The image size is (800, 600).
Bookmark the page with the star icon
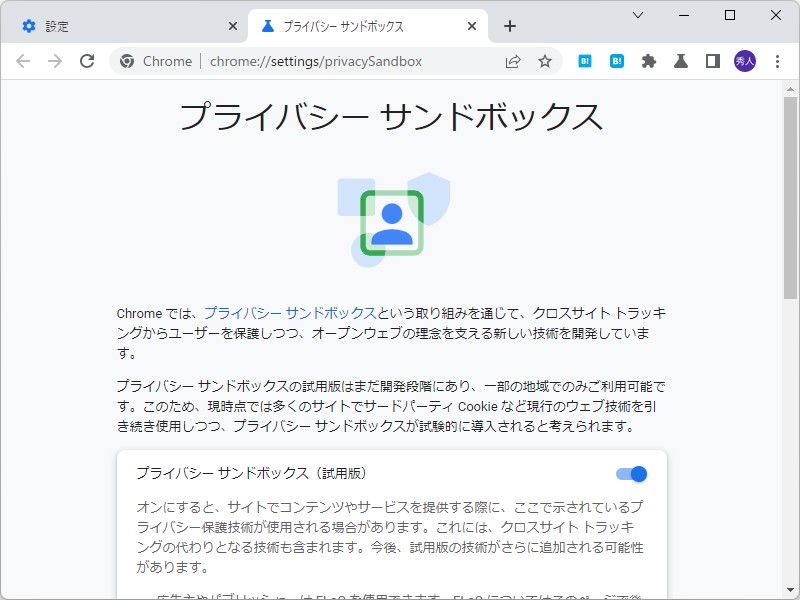click(x=545, y=61)
